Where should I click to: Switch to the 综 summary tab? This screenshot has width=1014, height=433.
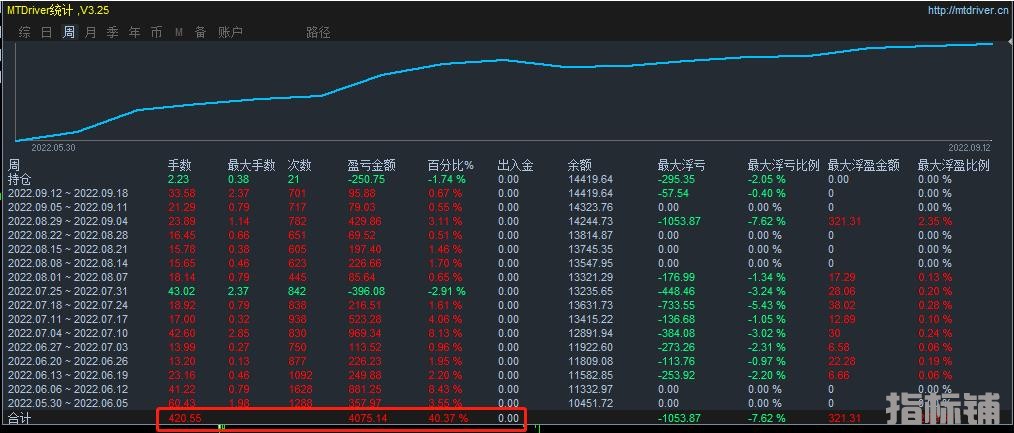[25, 32]
